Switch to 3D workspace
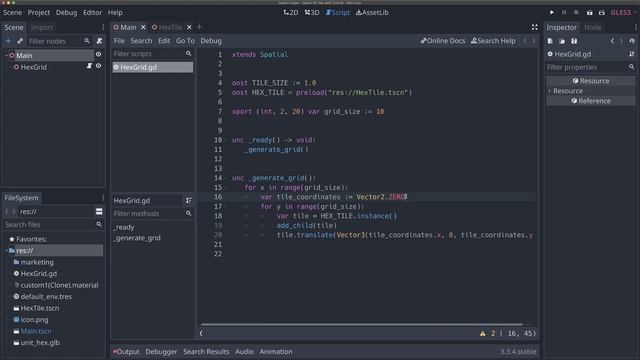This screenshot has width=640, height=360. 312,13
